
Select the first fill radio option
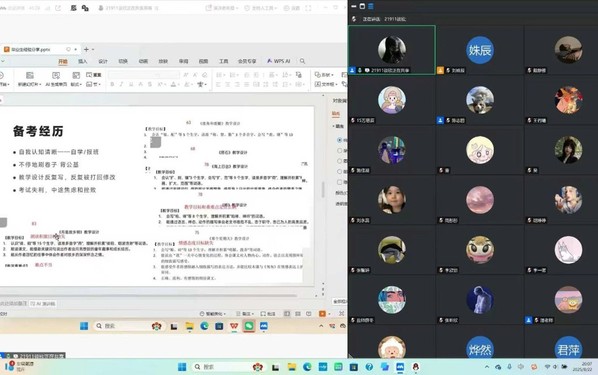coord(339,140)
